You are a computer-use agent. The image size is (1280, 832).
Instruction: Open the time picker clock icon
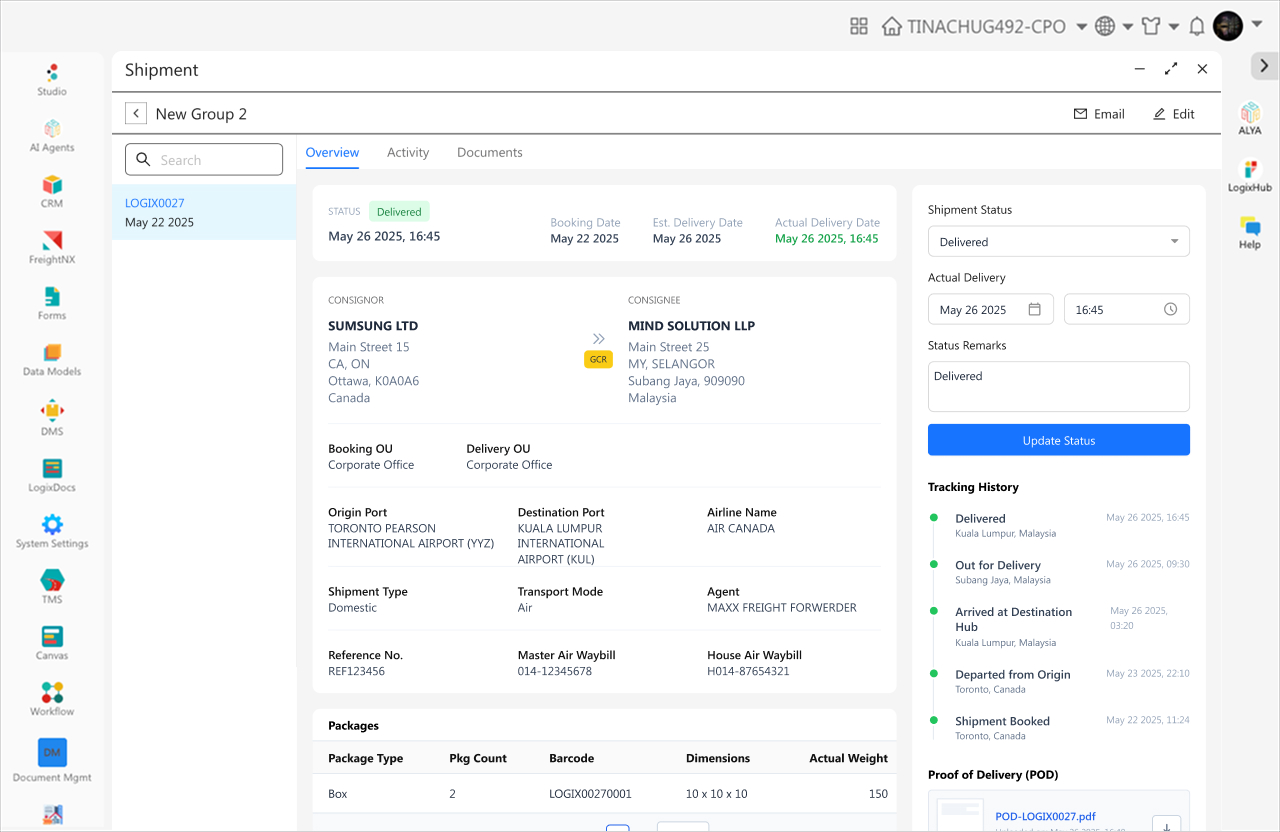click(1171, 309)
